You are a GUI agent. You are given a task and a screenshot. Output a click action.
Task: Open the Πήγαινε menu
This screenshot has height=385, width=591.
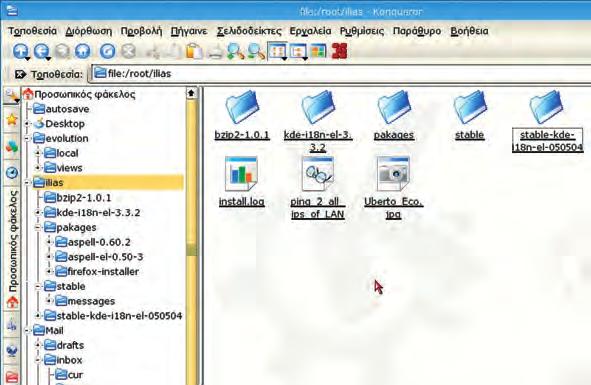[189, 31]
